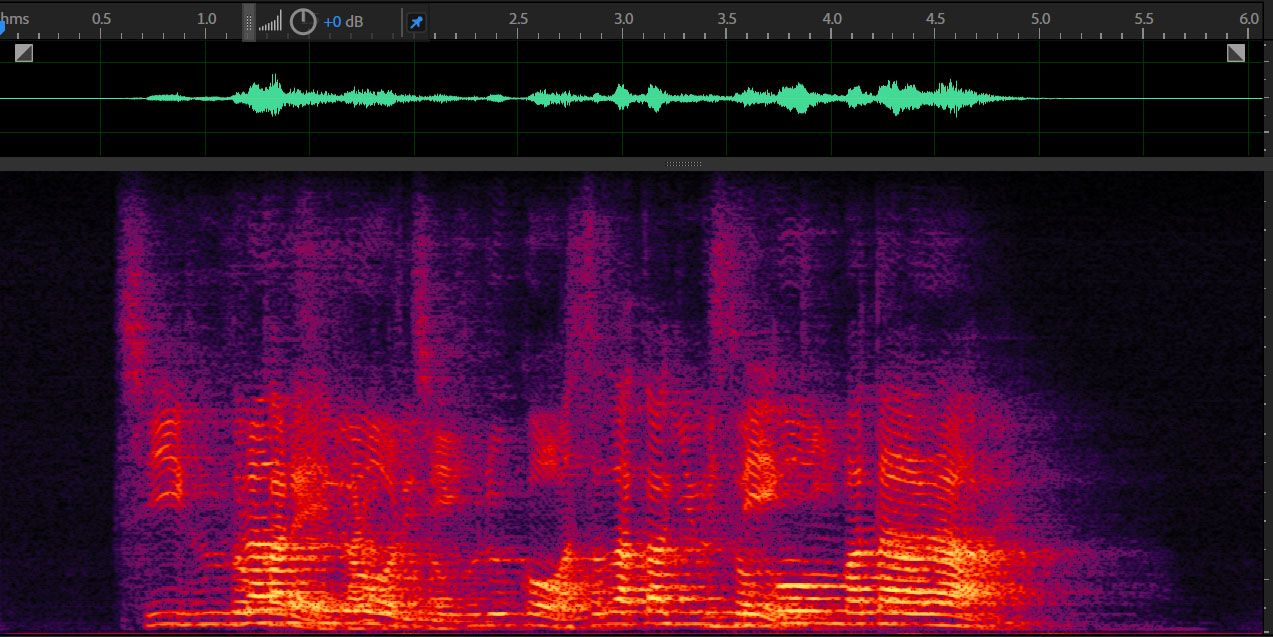Set playhead at 4.0 on ruler
The image size is (1273, 637).
pyautogui.click(x=832, y=20)
